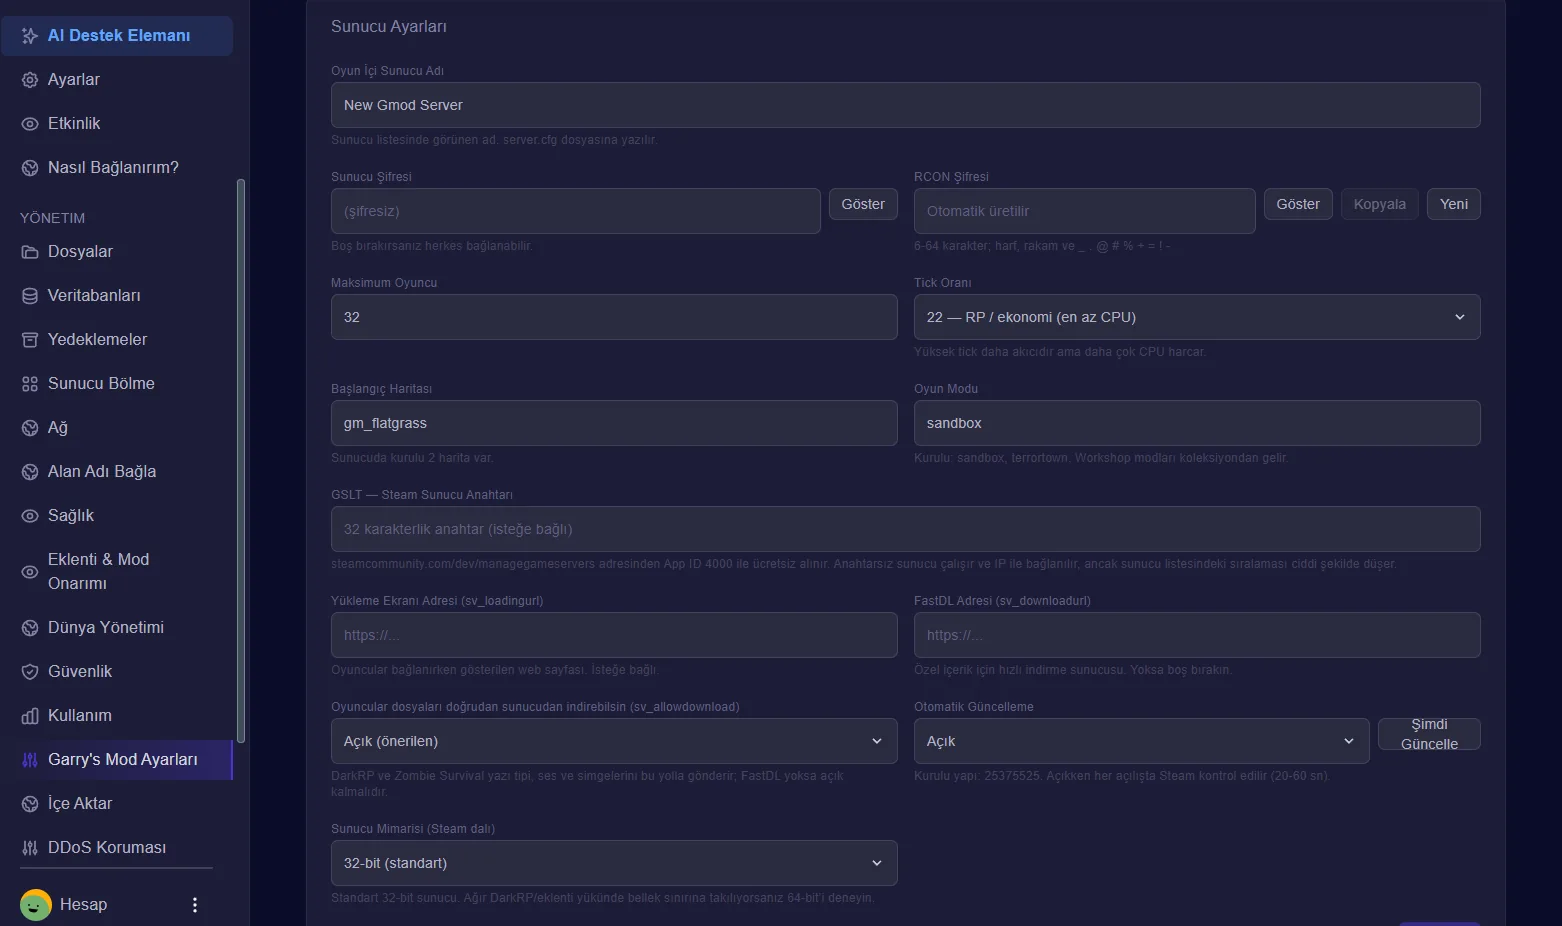The image size is (1562, 926).
Task: Click the Ayarlar gear icon
Action: point(30,80)
